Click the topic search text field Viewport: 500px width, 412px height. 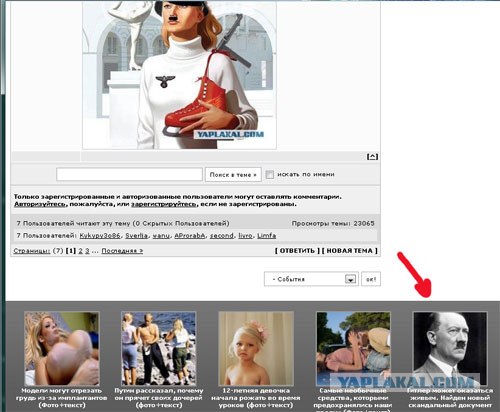tap(129, 174)
